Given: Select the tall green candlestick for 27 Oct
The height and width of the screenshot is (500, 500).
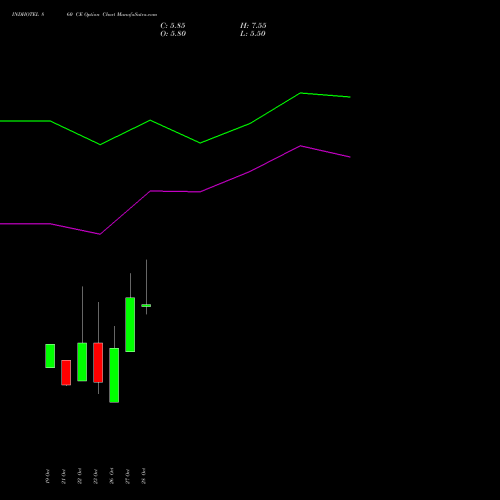Looking at the screenshot, I should click(130, 325).
